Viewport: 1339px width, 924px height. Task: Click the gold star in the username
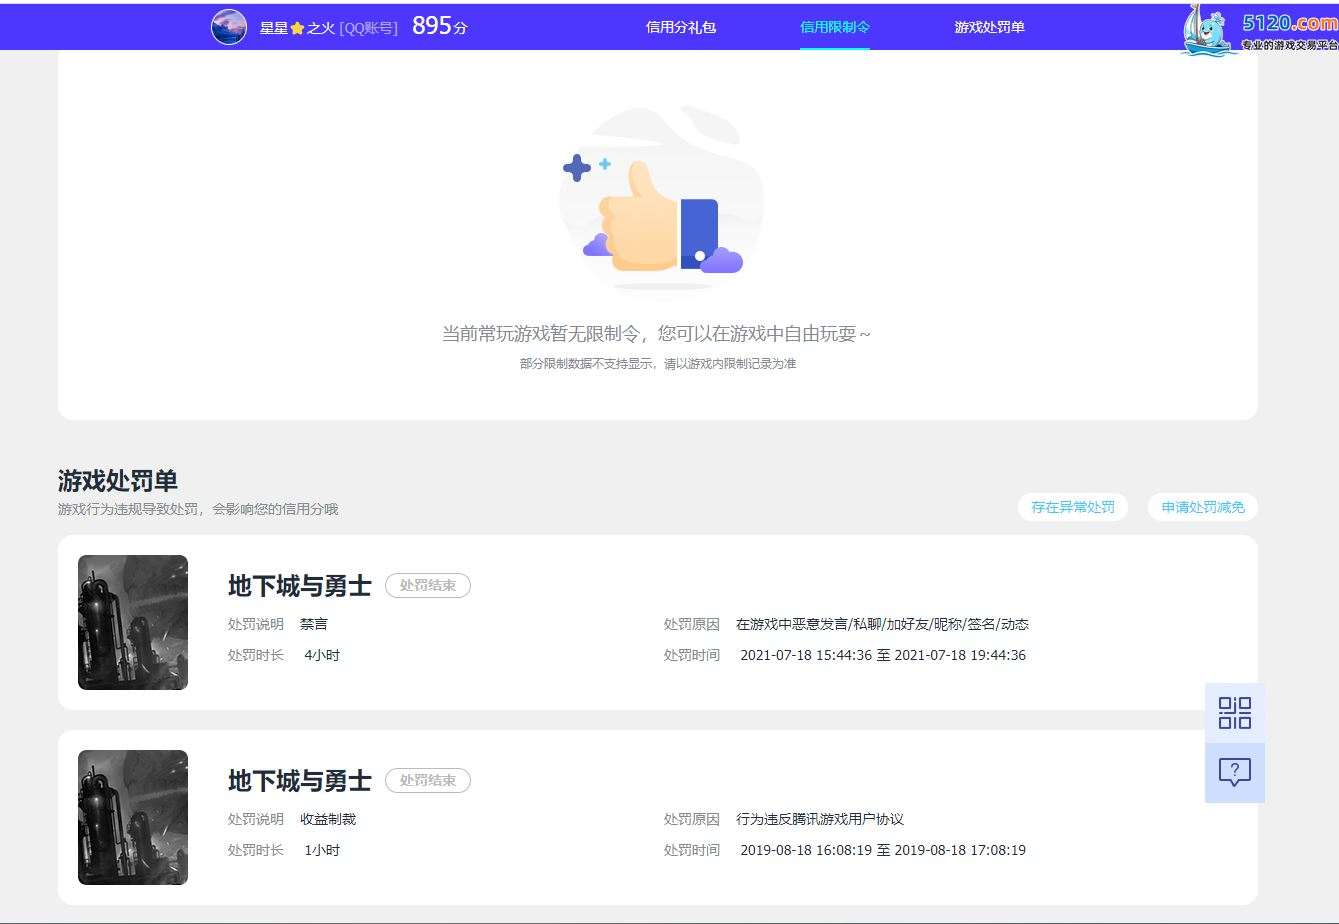[297, 28]
